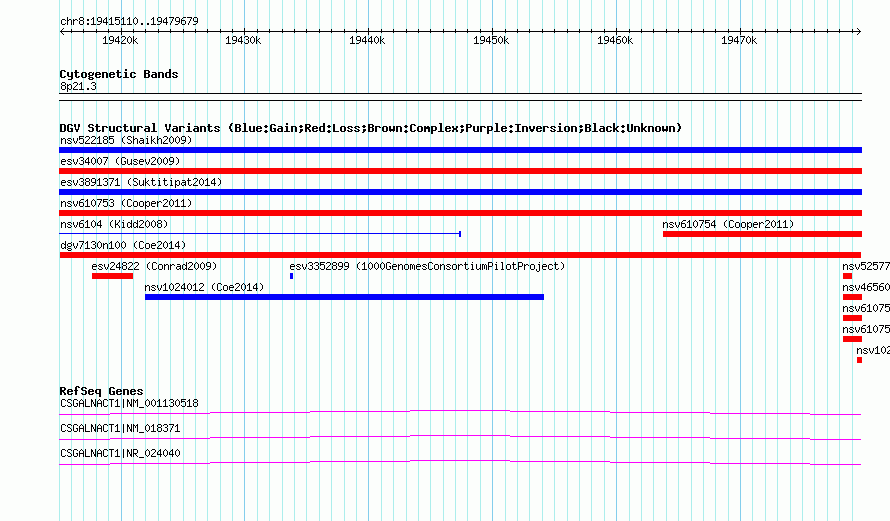890x521 pixels.
Task: Select the small red bar under nsv52577
Action: pos(847,276)
